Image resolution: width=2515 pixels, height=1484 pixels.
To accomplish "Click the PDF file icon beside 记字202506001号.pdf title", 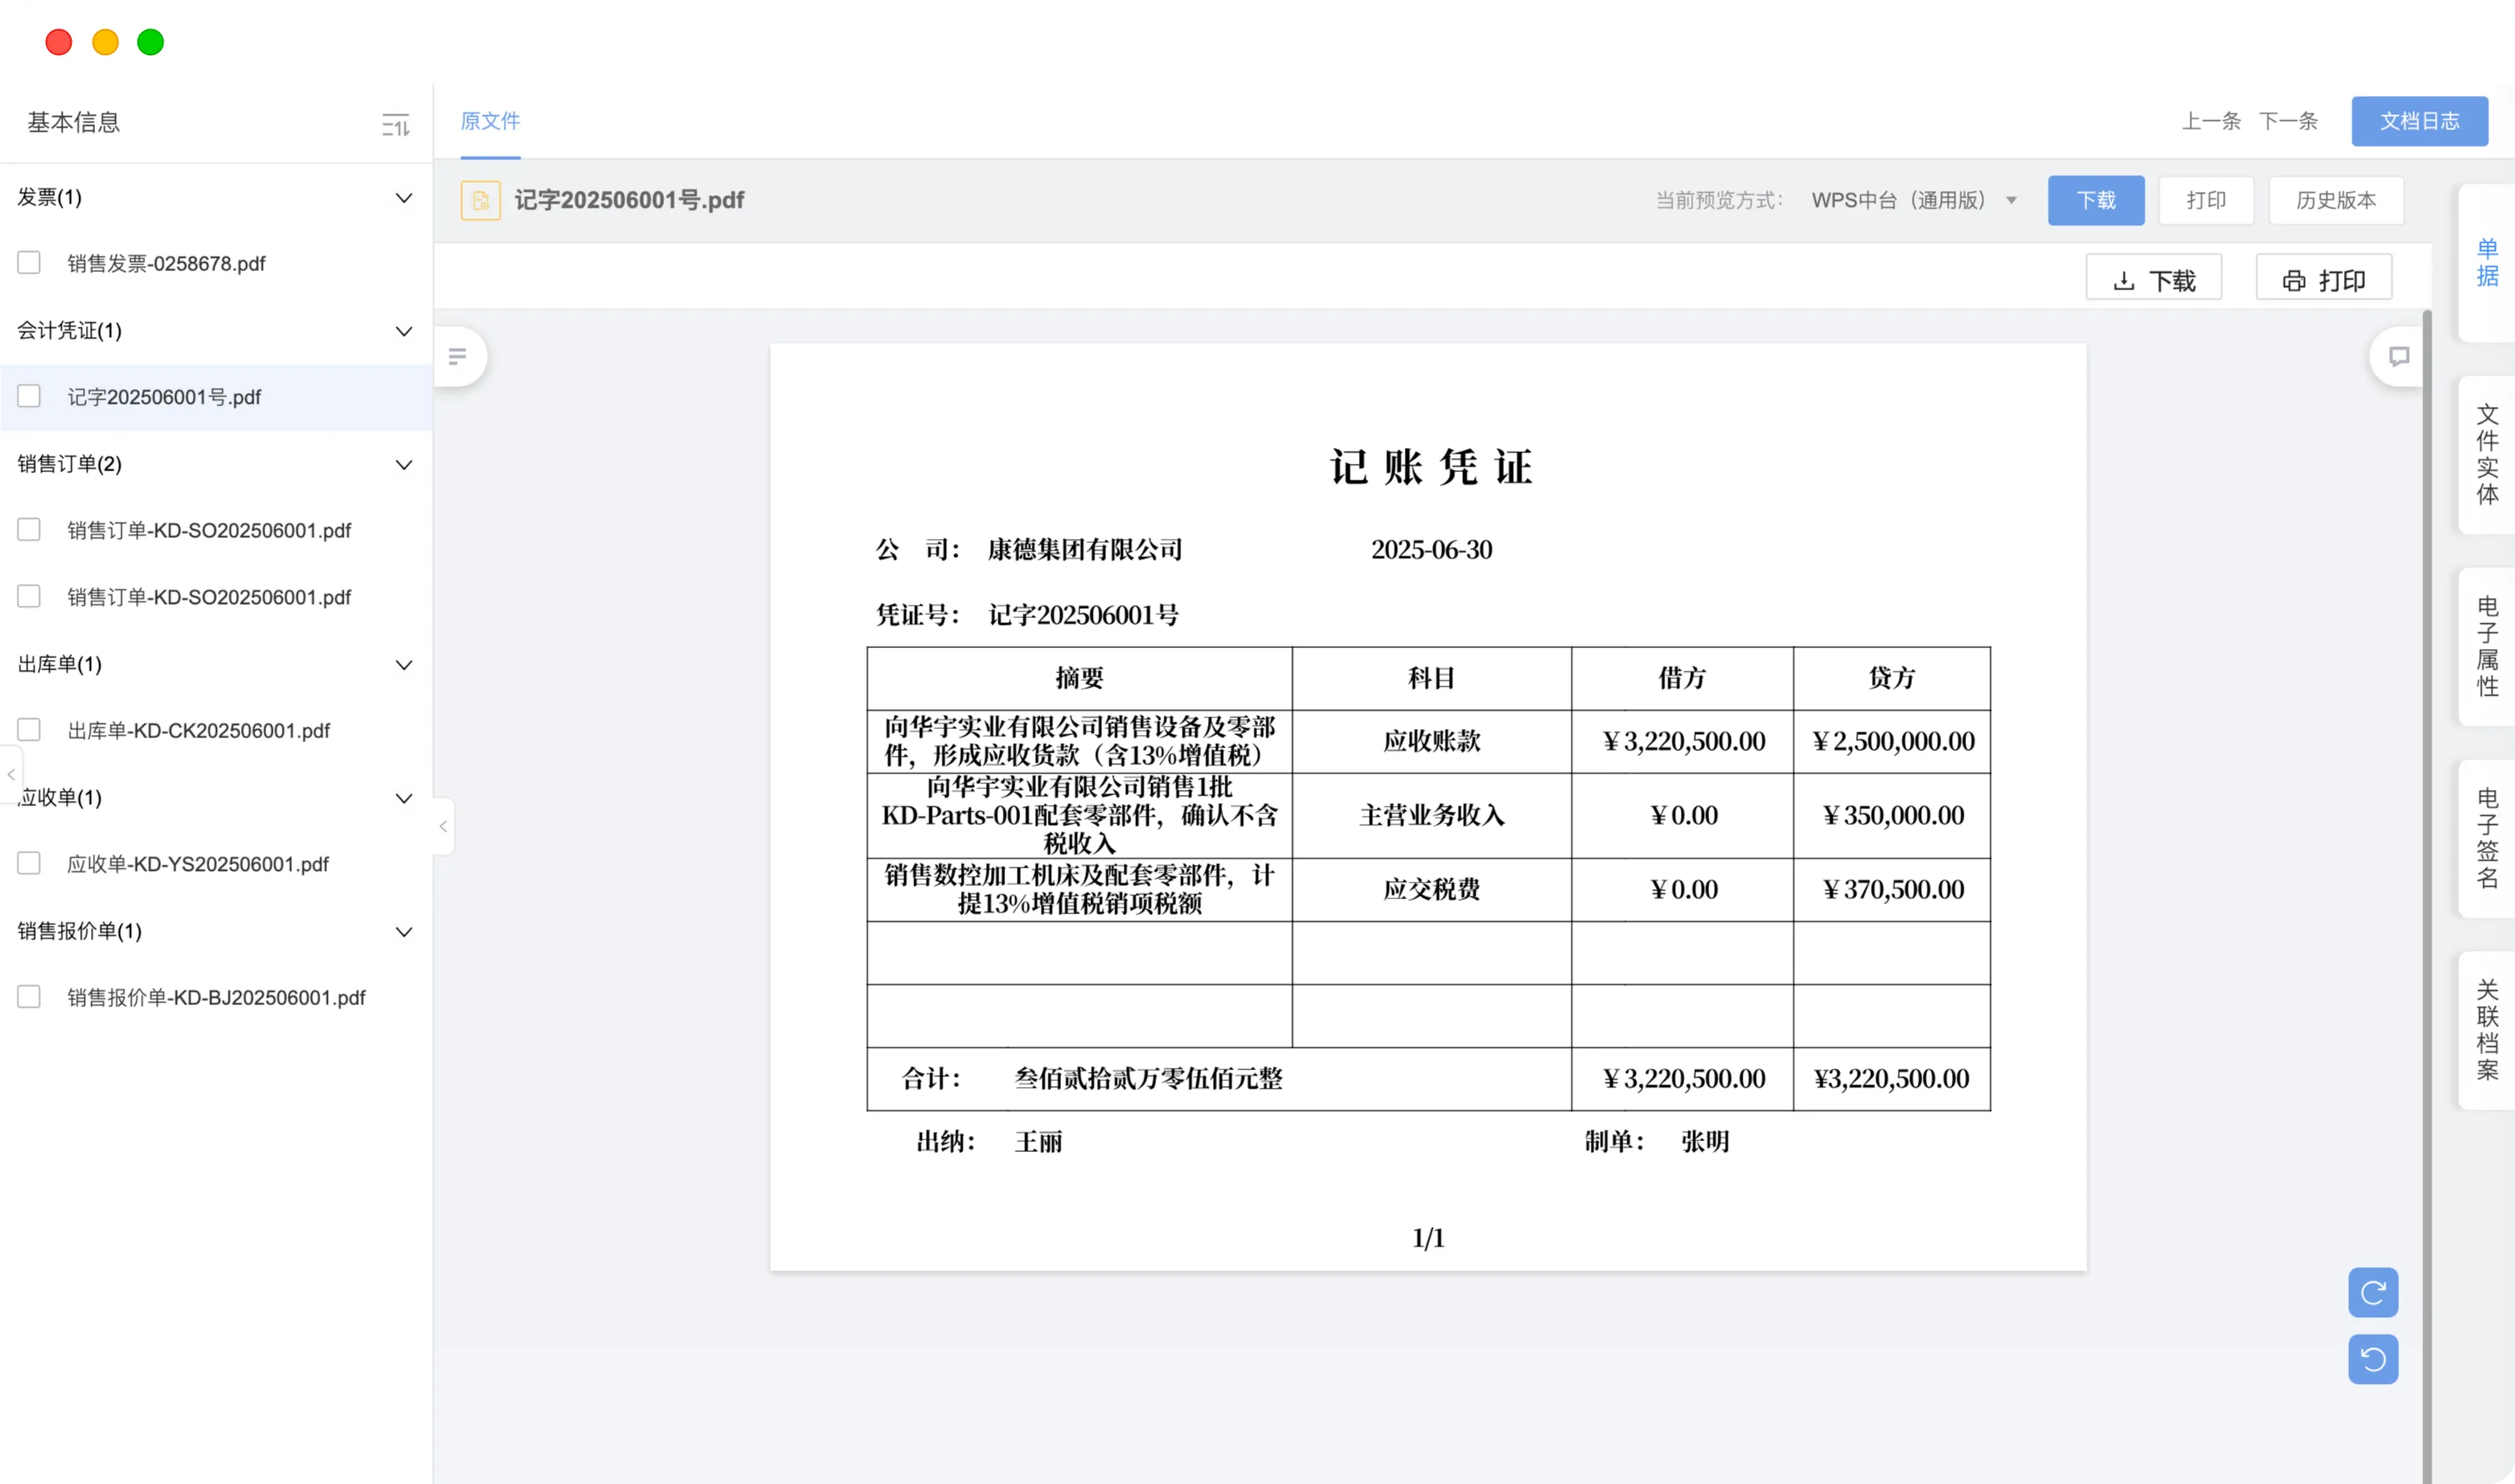I will pyautogui.click(x=481, y=200).
